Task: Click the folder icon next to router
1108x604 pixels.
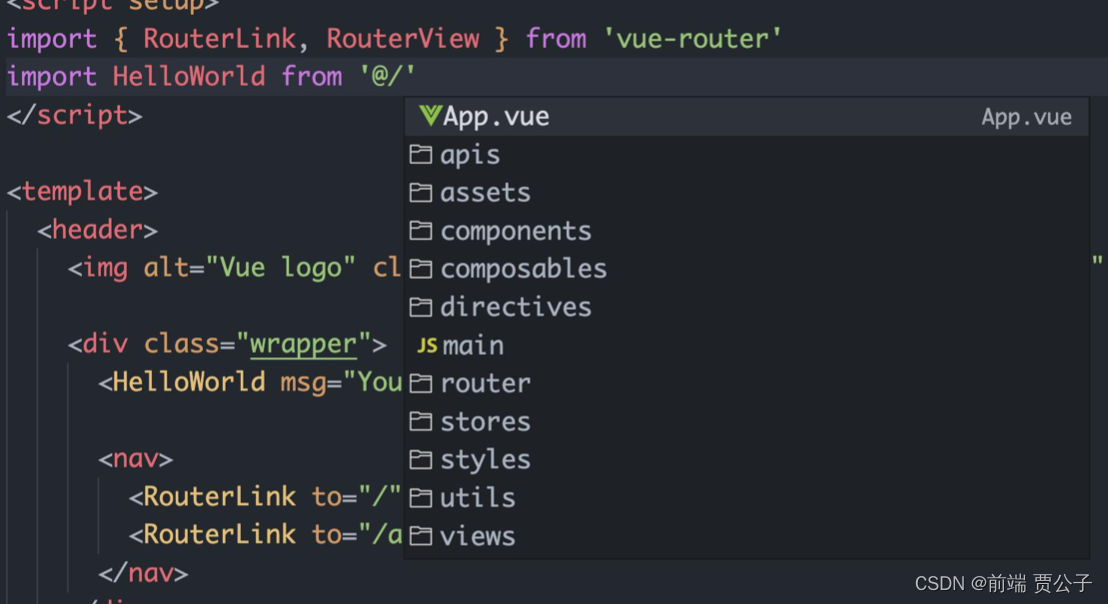Action: pyautogui.click(x=421, y=384)
